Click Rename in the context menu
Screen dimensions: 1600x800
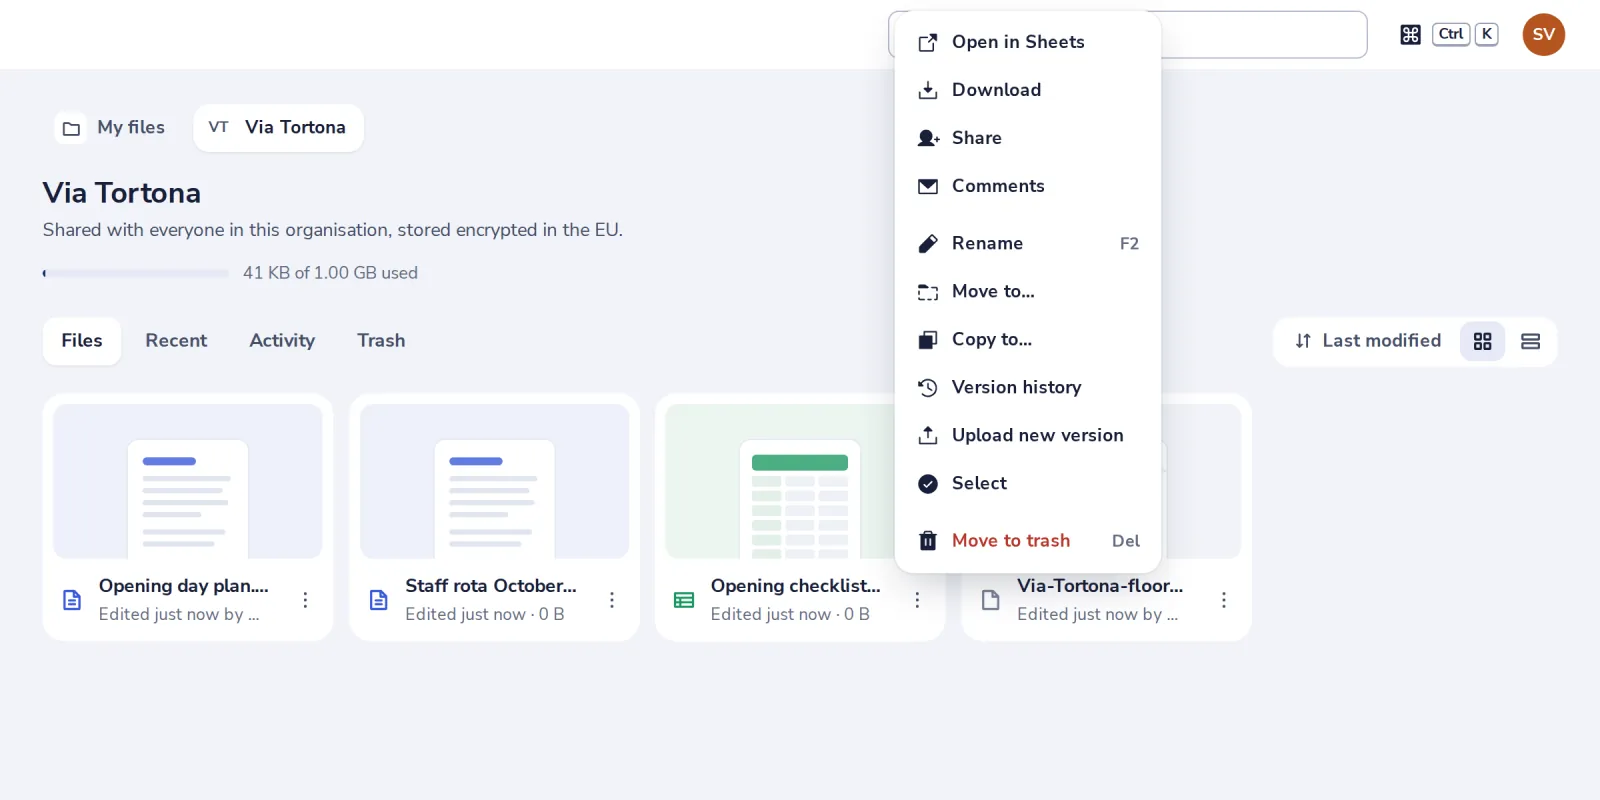point(1028,244)
